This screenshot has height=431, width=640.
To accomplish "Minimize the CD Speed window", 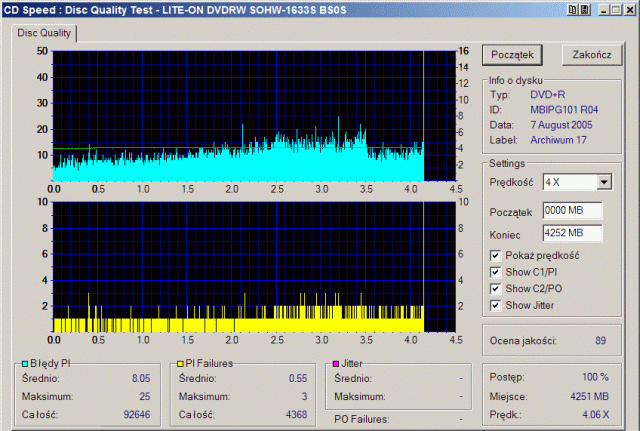I will click(x=604, y=10).
